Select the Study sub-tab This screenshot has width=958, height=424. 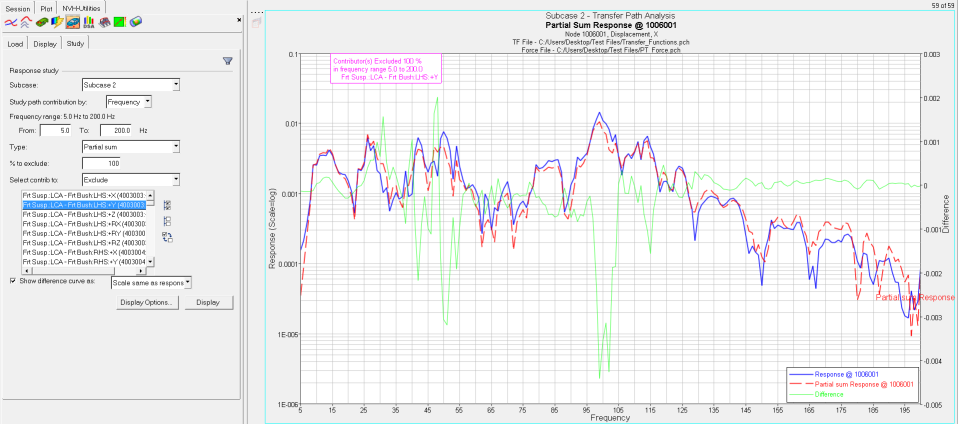[x=76, y=43]
